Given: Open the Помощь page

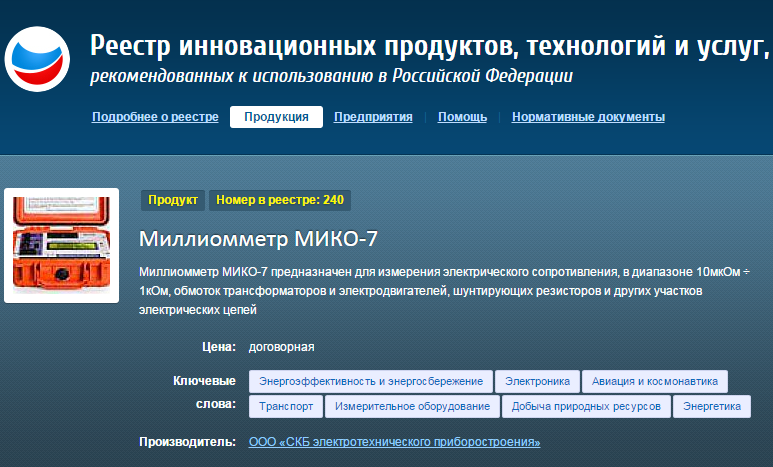Looking at the screenshot, I should coord(462,117).
